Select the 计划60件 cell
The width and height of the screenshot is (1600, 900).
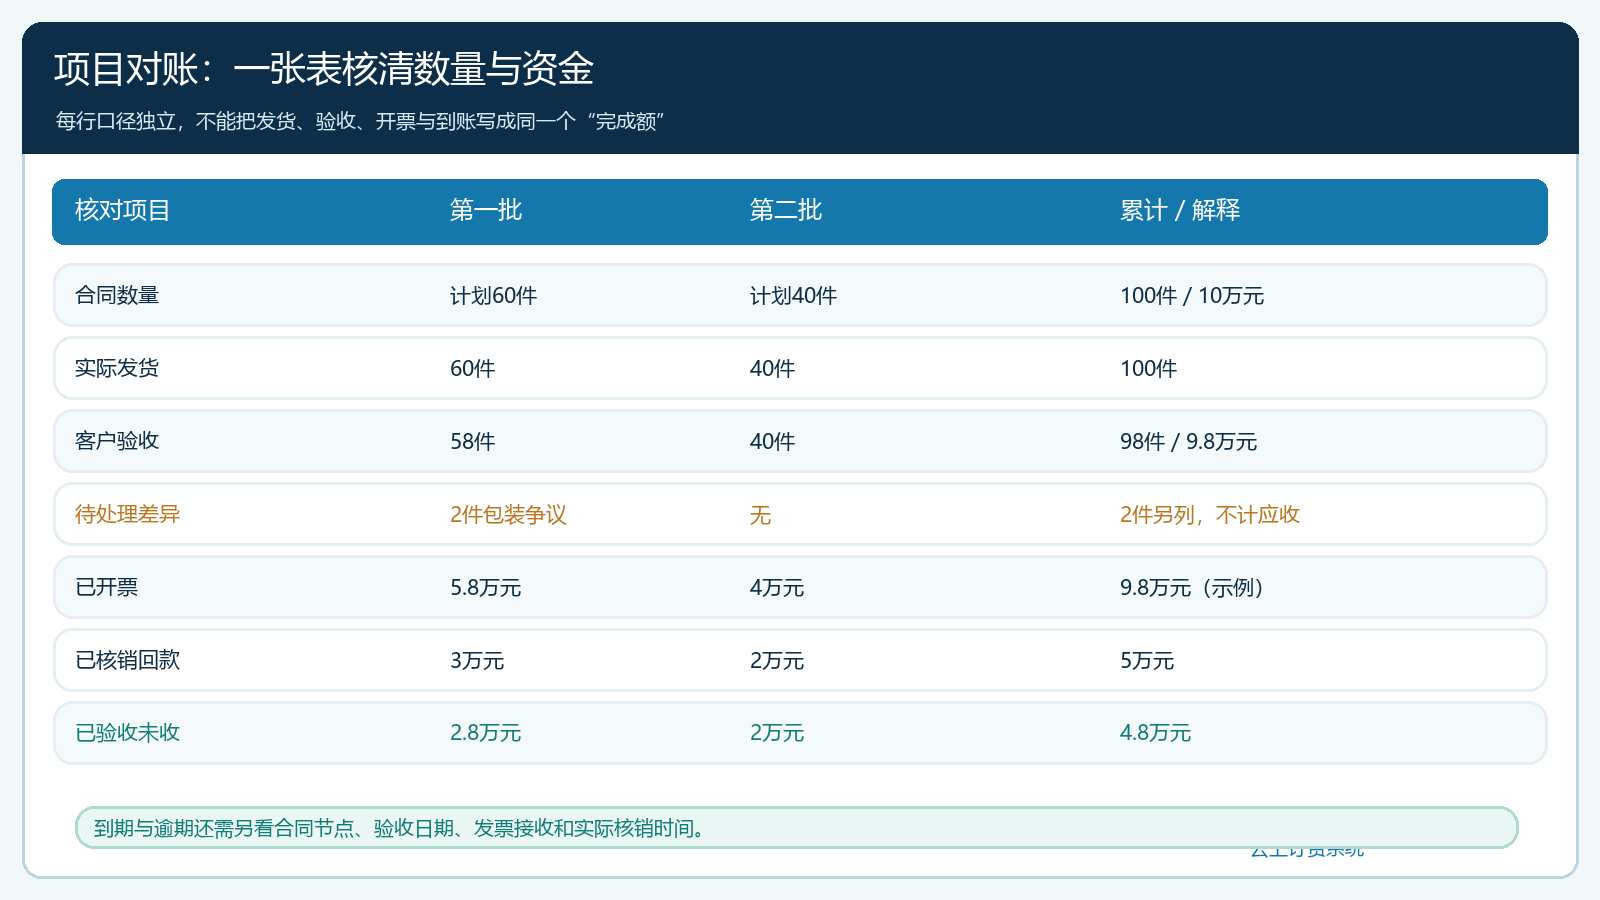coord(493,296)
